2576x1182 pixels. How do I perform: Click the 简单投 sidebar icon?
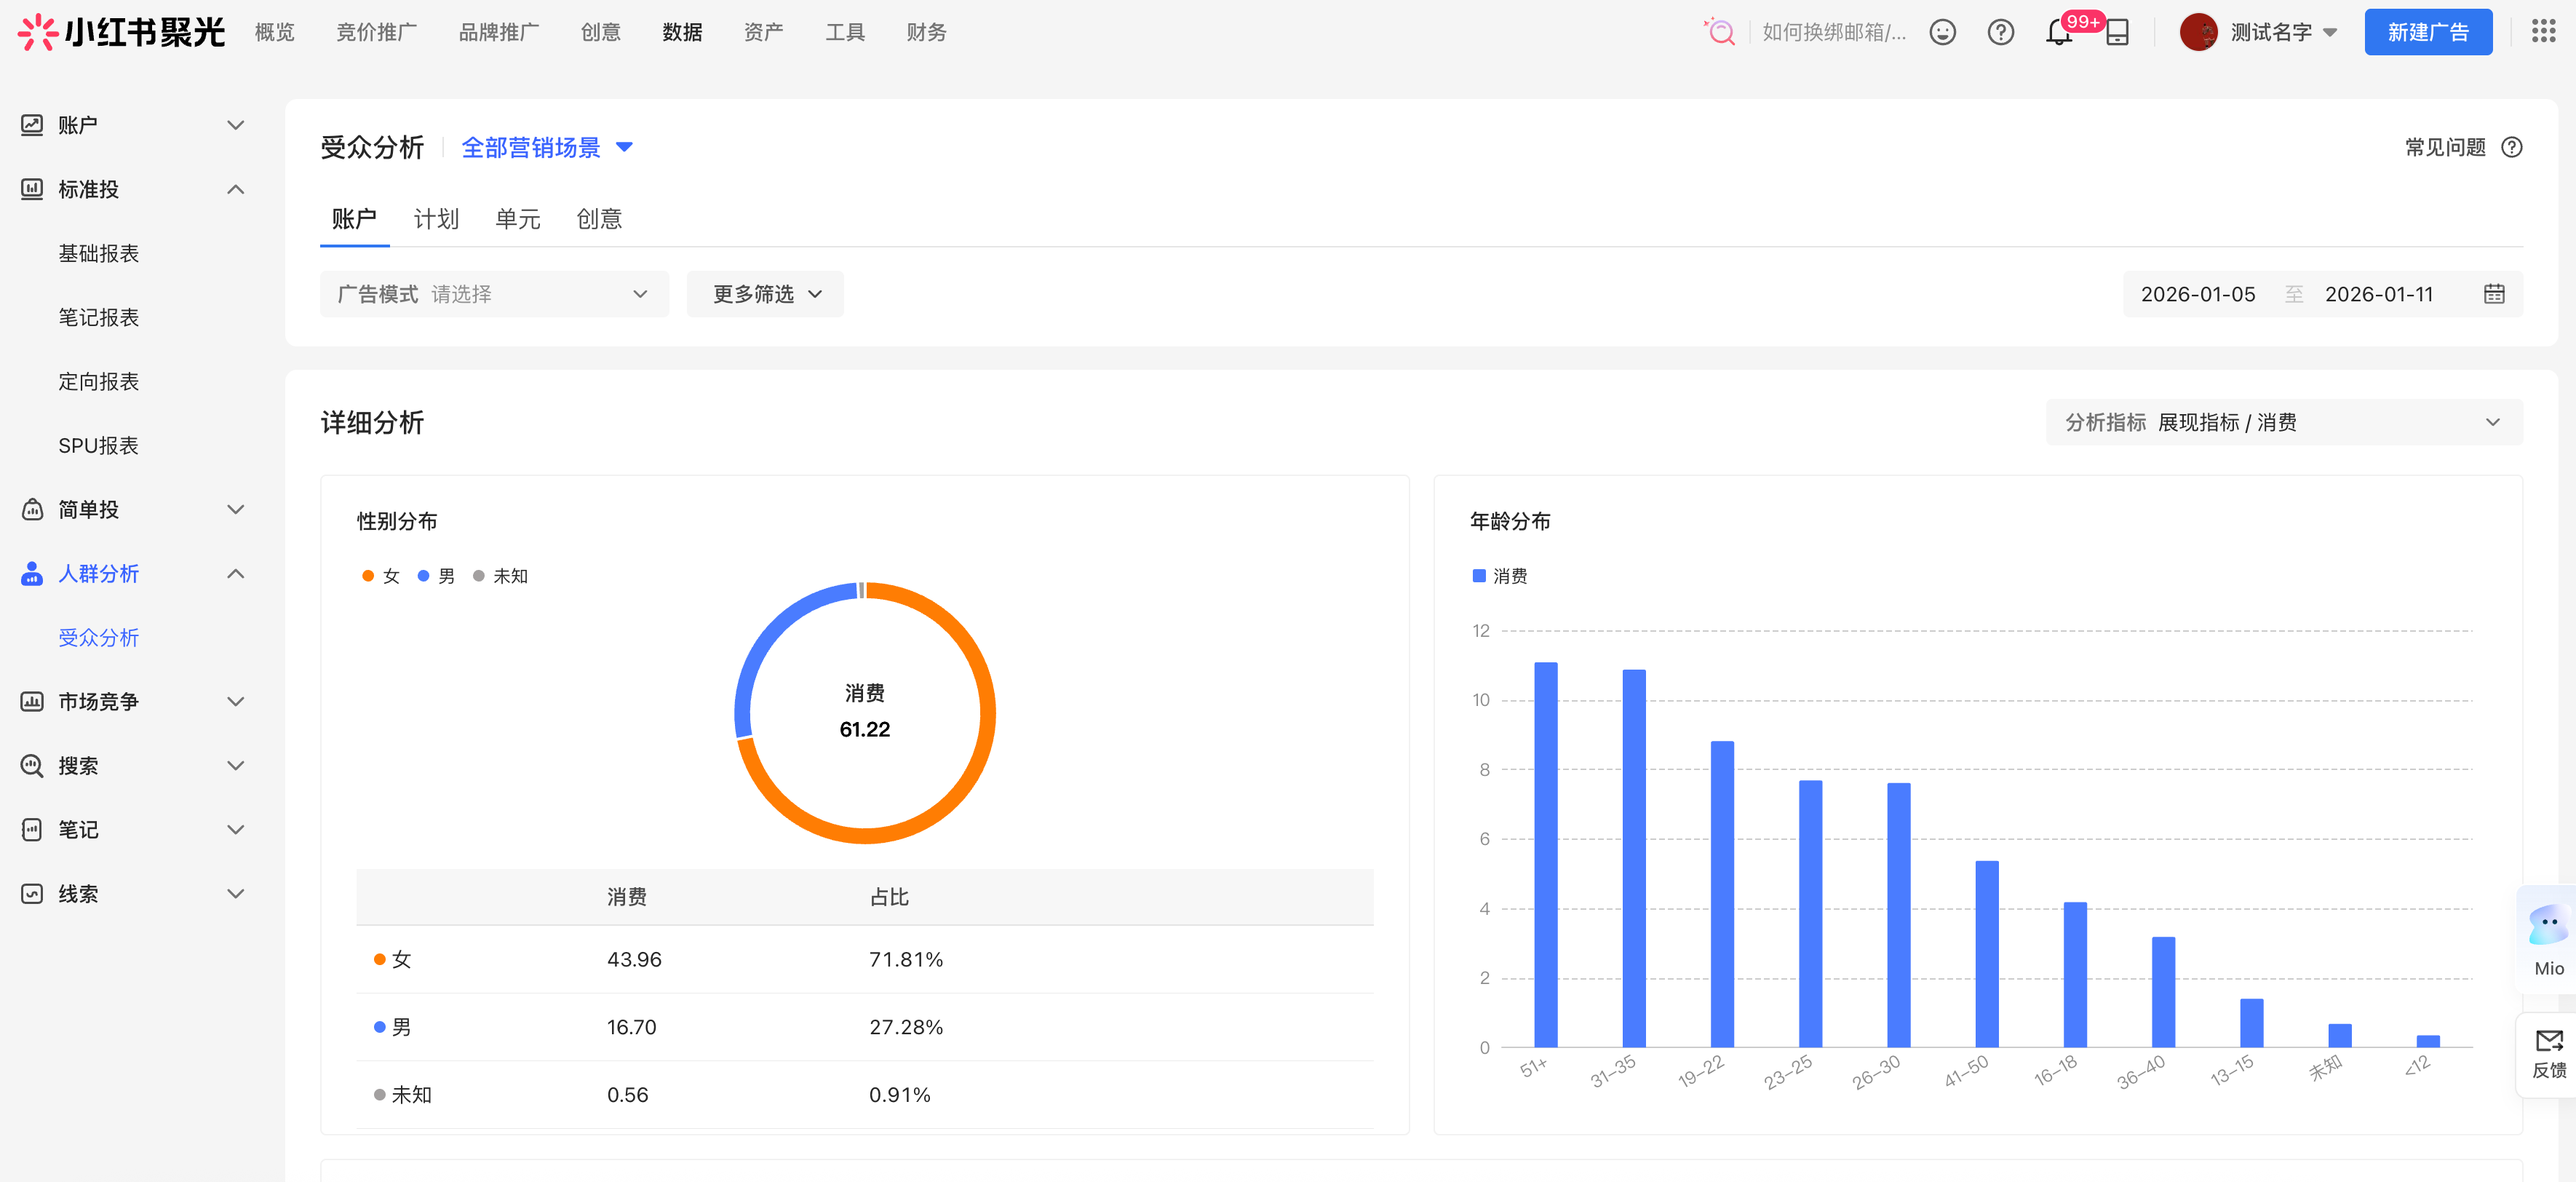32,509
